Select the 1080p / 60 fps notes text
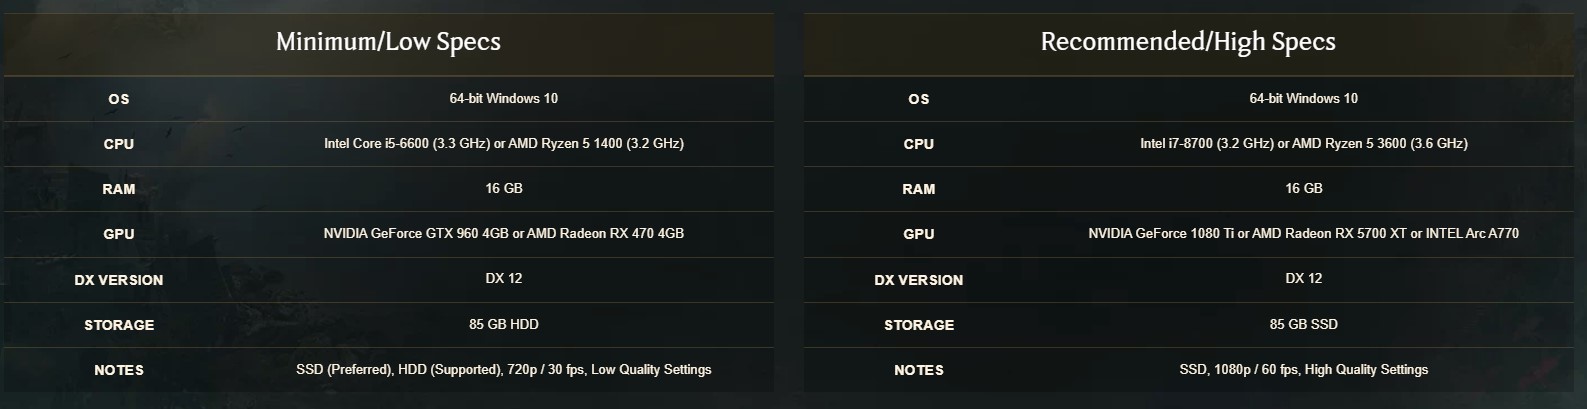1587x409 pixels. pyautogui.click(x=1304, y=370)
